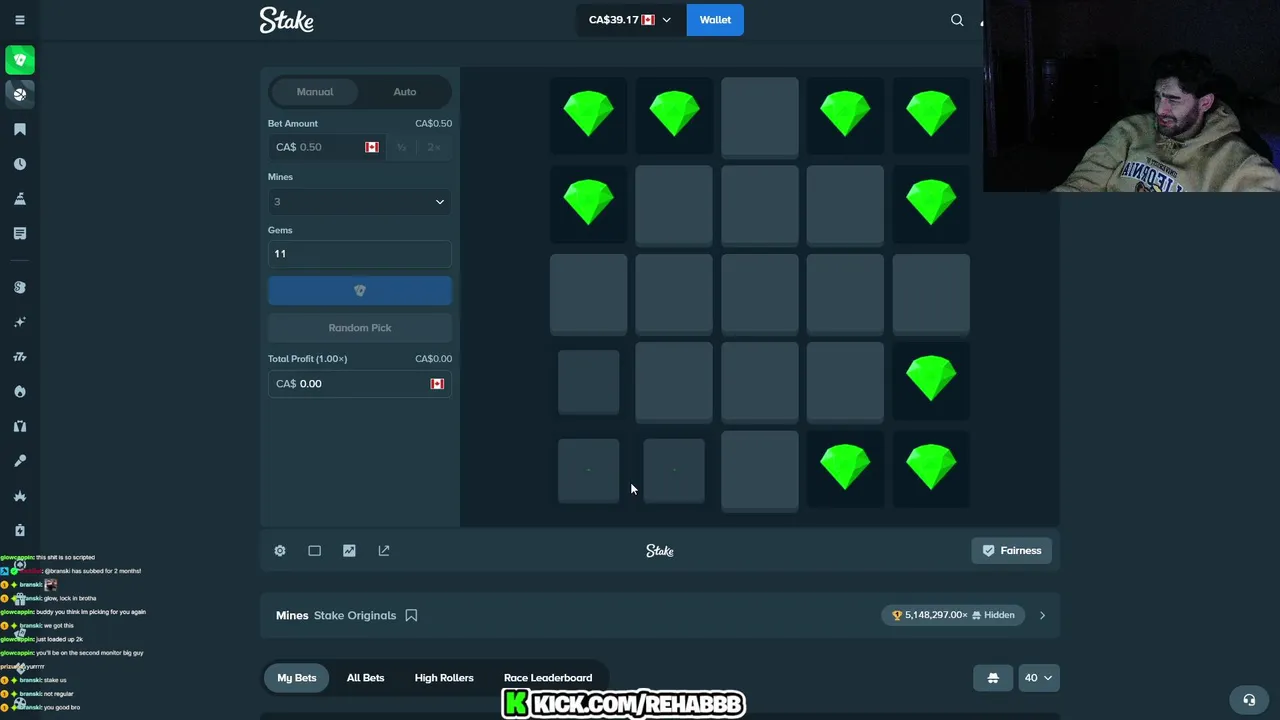Screen dimensions: 1280x720
Task: Switch to Auto betting mode
Action: pyautogui.click(x=405, y=92)
